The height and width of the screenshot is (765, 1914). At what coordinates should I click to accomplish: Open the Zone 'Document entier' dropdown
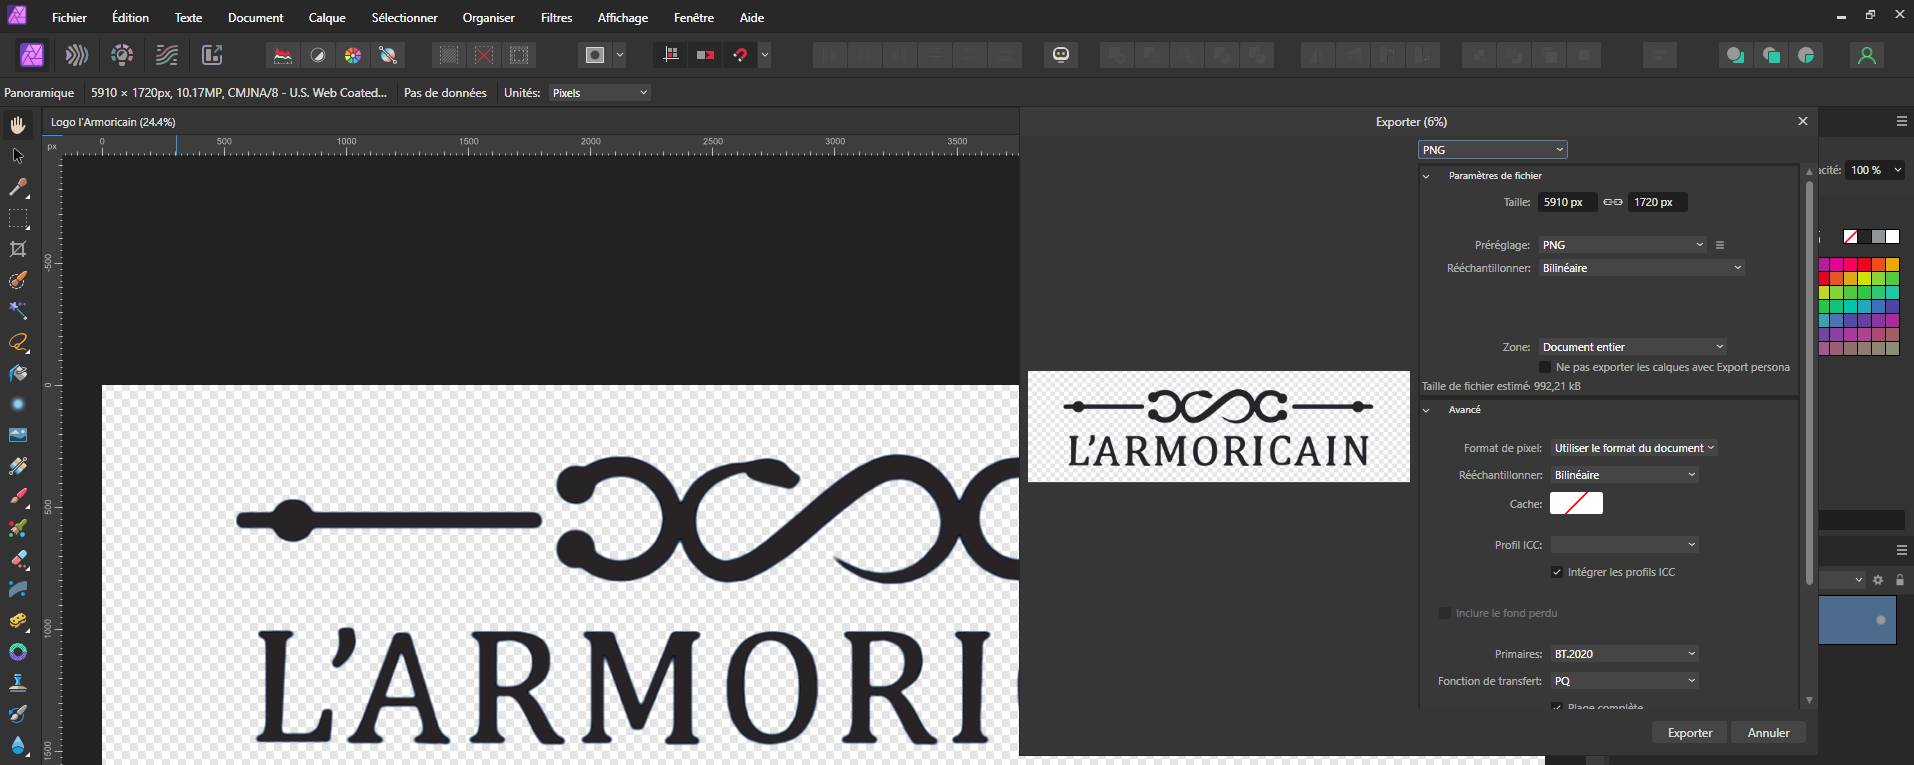tap(1632, 347)
